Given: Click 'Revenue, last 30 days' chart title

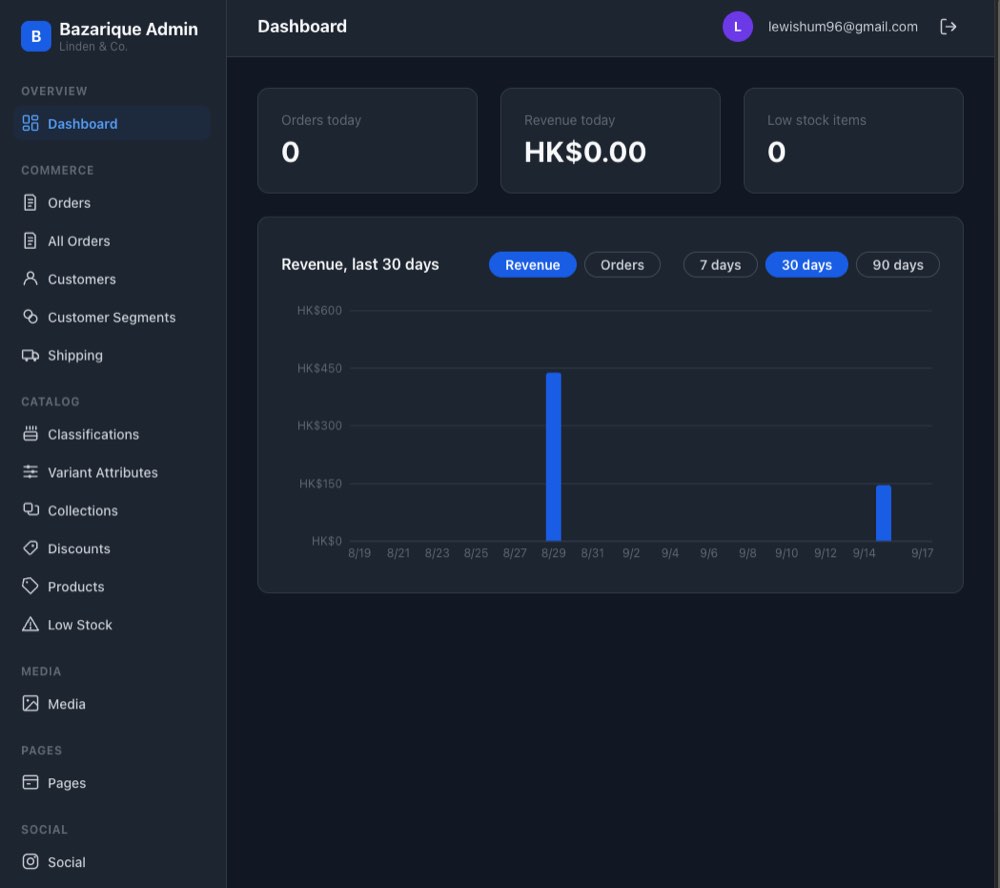Looking at the screenshot, I should (x=360, y=264).
